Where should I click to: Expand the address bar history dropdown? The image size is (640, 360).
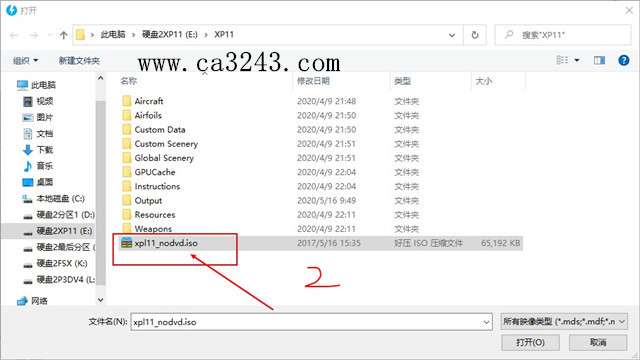coord(452,35)
